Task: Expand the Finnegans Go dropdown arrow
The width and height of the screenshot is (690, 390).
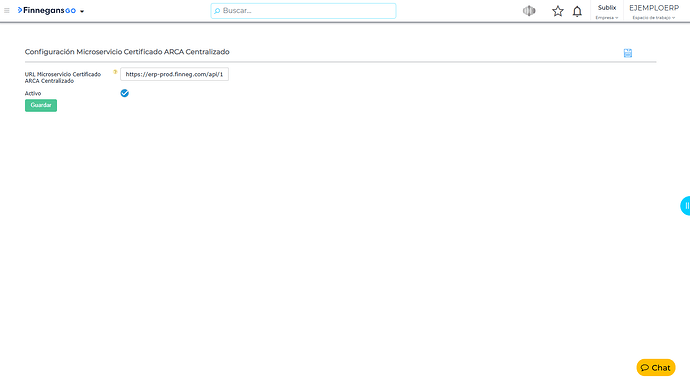Action: click(x=82, y=11)
